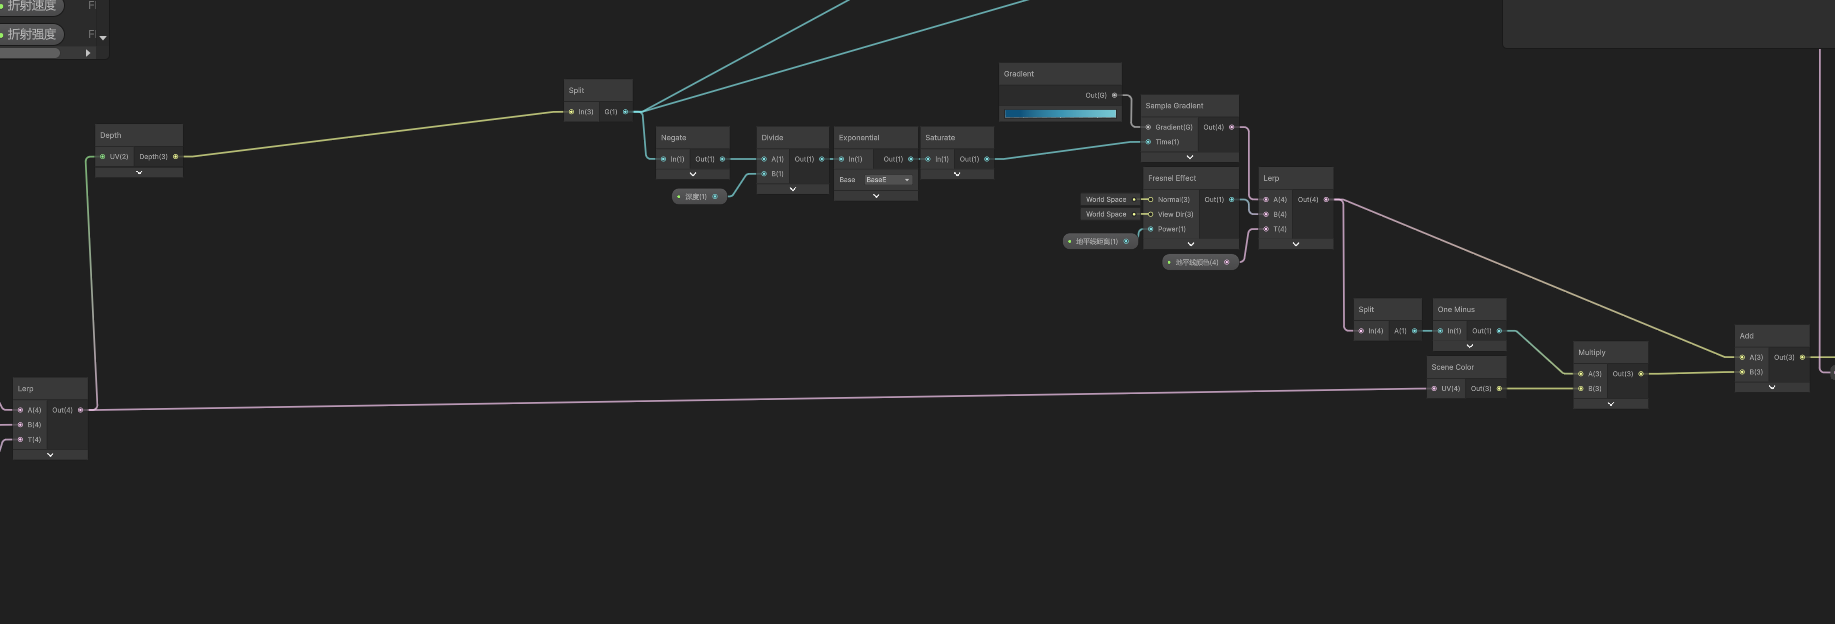Expand the Fresnel Effect node preview chevron
This screenshot has width=1835, height=624.
(x=1191, y=244)
